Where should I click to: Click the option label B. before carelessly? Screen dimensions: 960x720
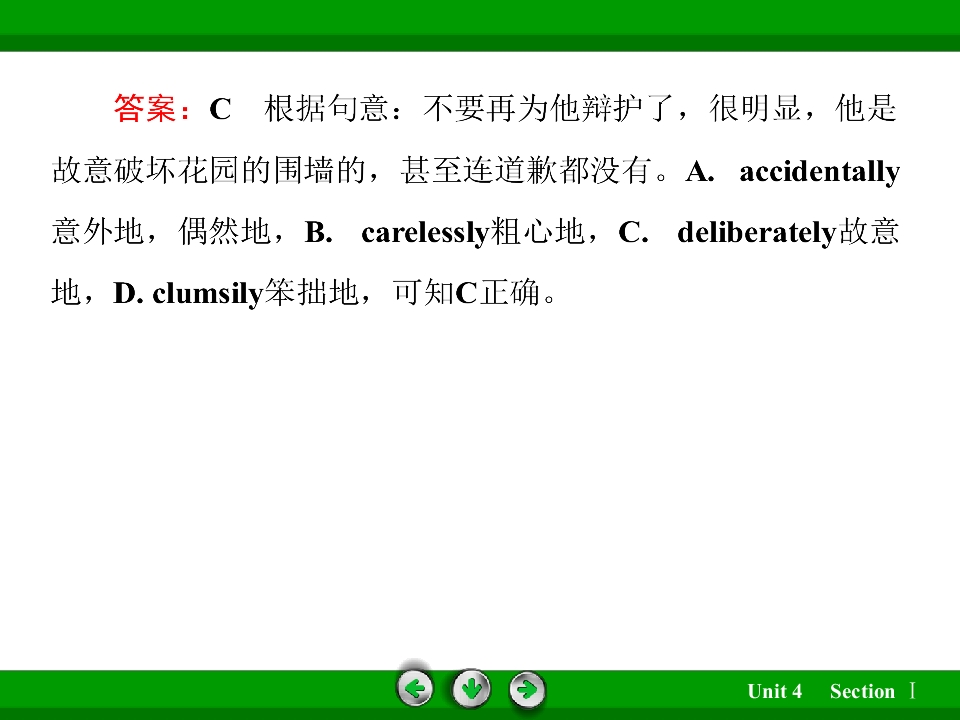(318, 233)
